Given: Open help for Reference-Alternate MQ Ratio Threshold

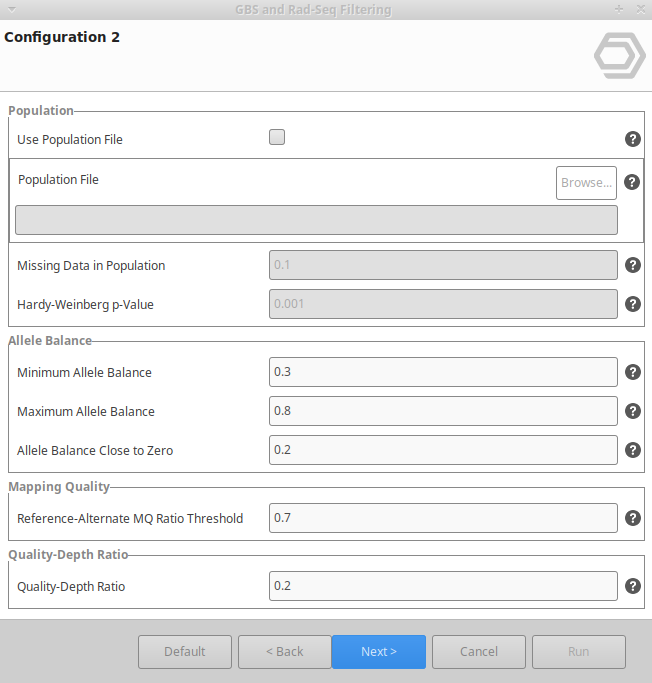Looking at the screenshot, I should [x=632, y=518].
